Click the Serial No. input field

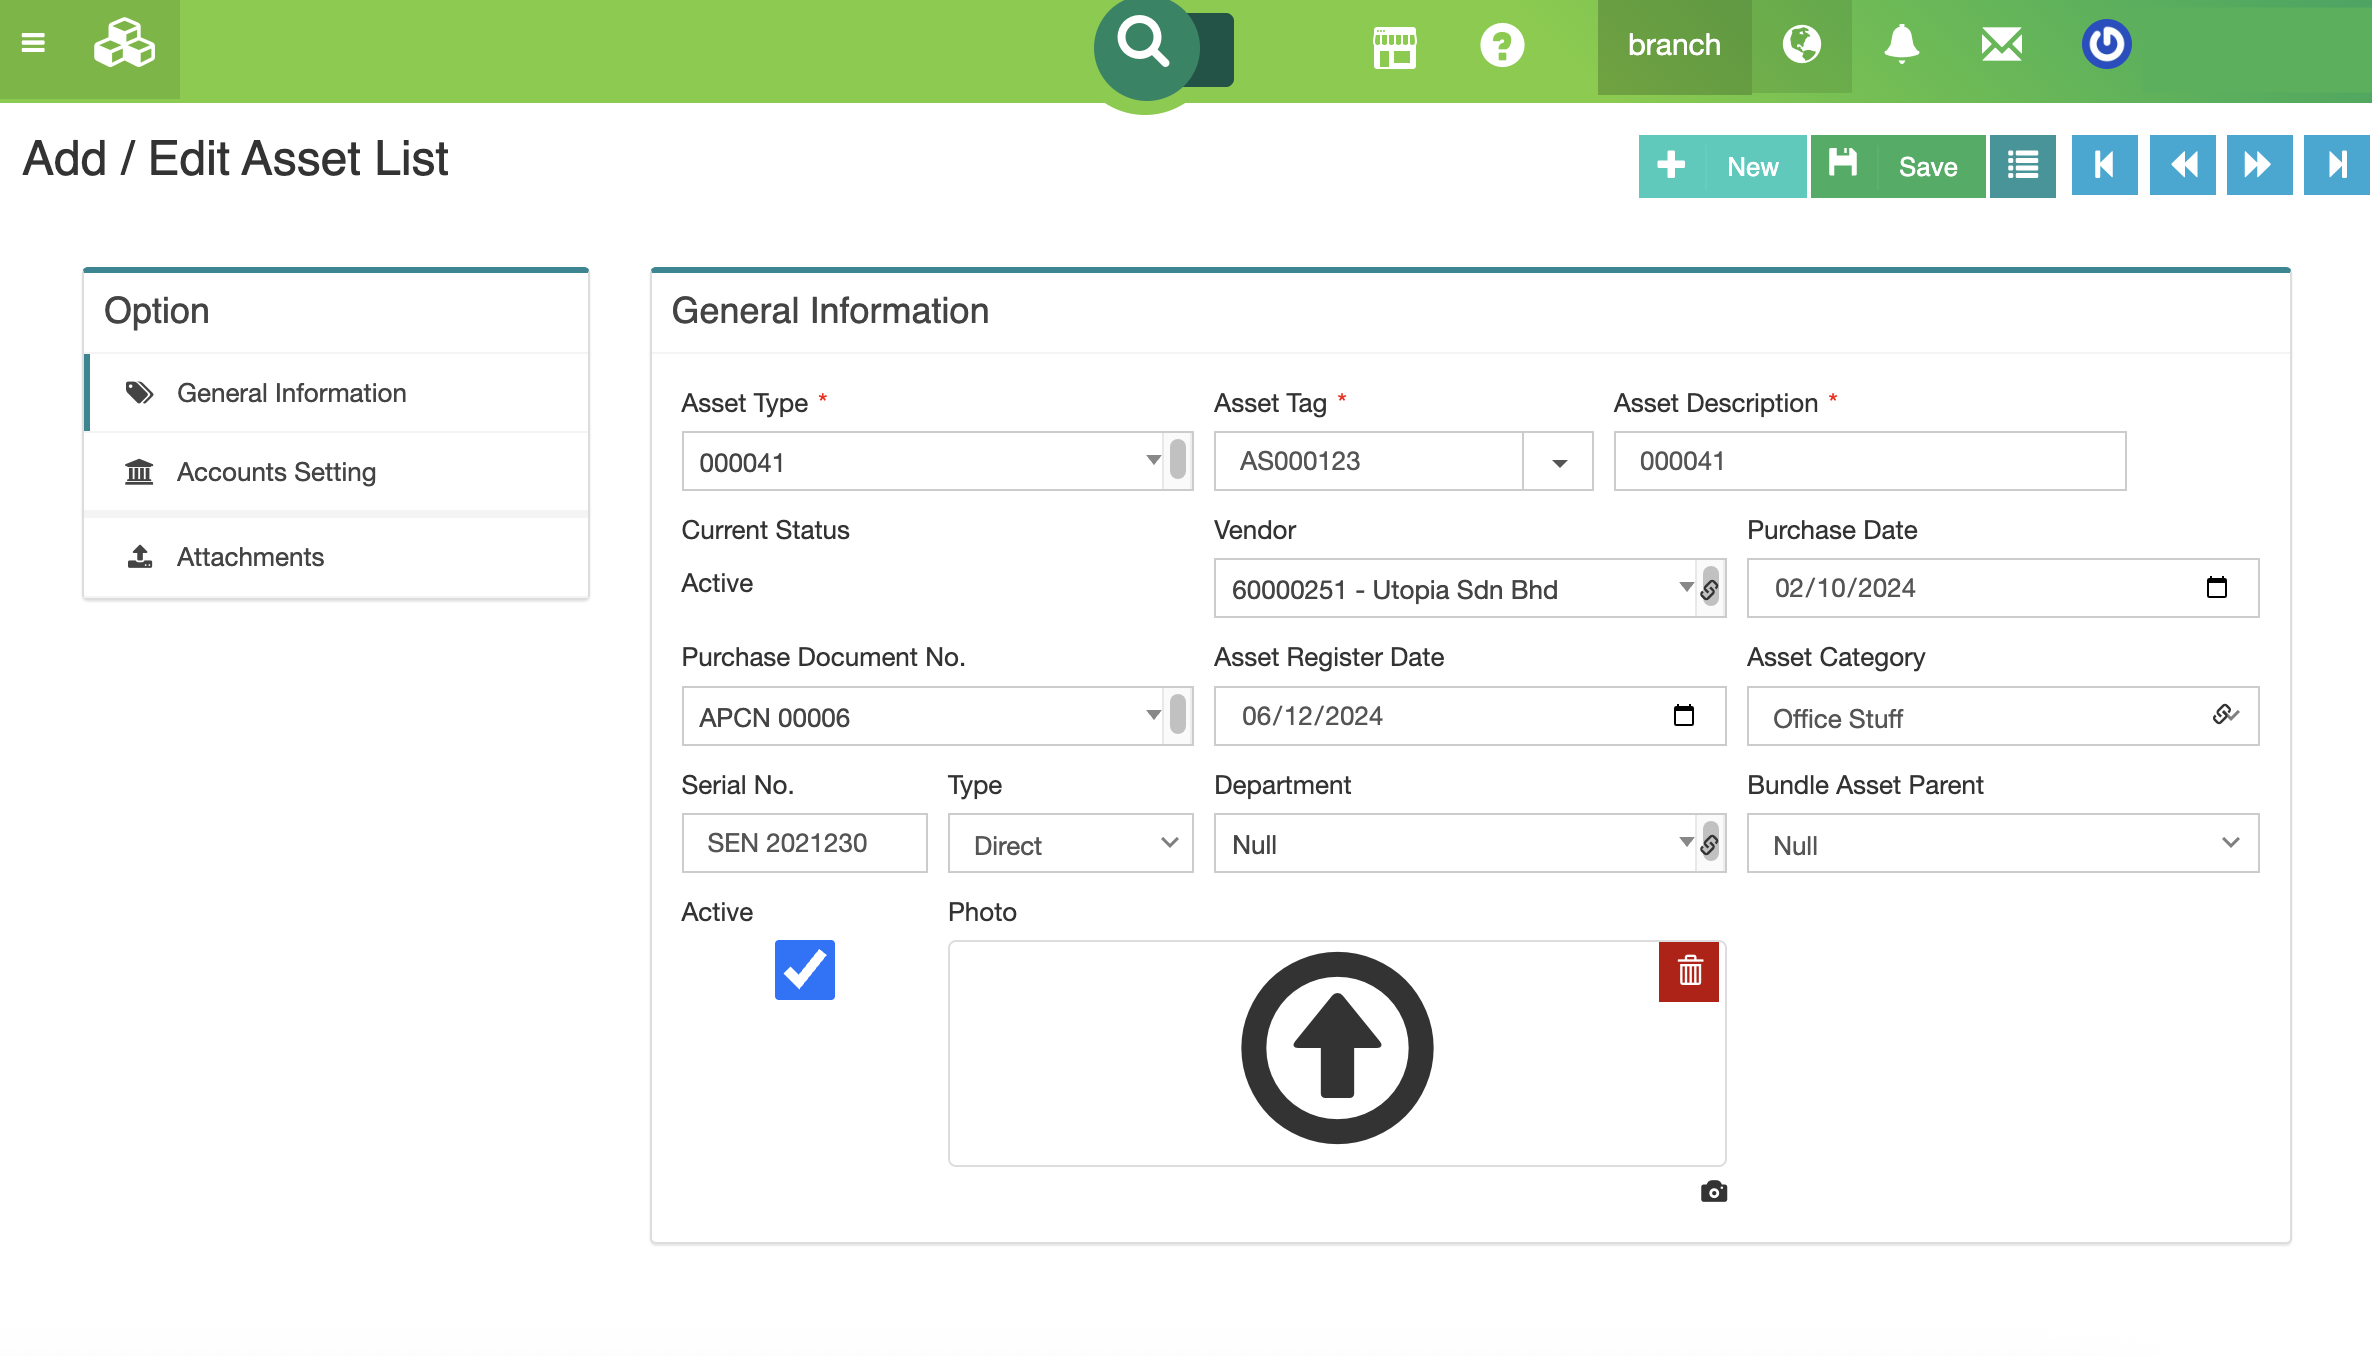pyautogui.click(x=804, y=844)
